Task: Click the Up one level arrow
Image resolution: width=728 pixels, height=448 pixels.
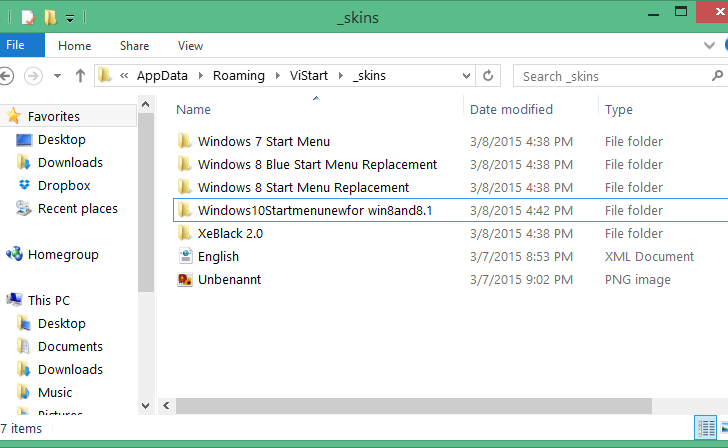Action: click(80, 75)
